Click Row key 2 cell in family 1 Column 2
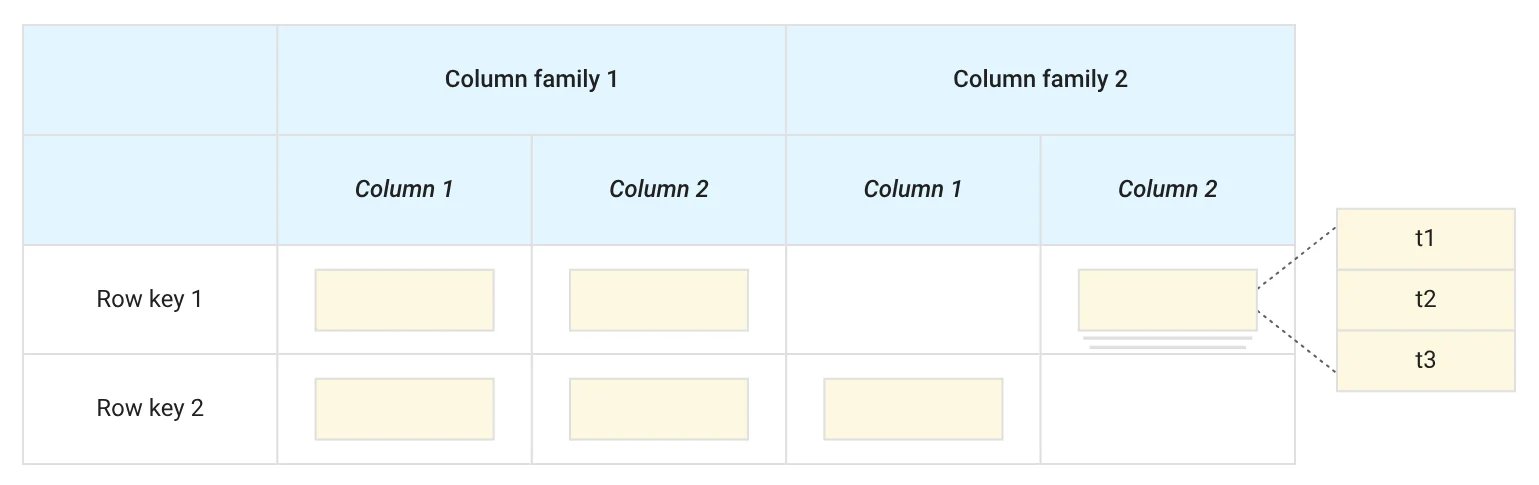Viewport: 1539px width, 485px height. click(x=658, y=409)
